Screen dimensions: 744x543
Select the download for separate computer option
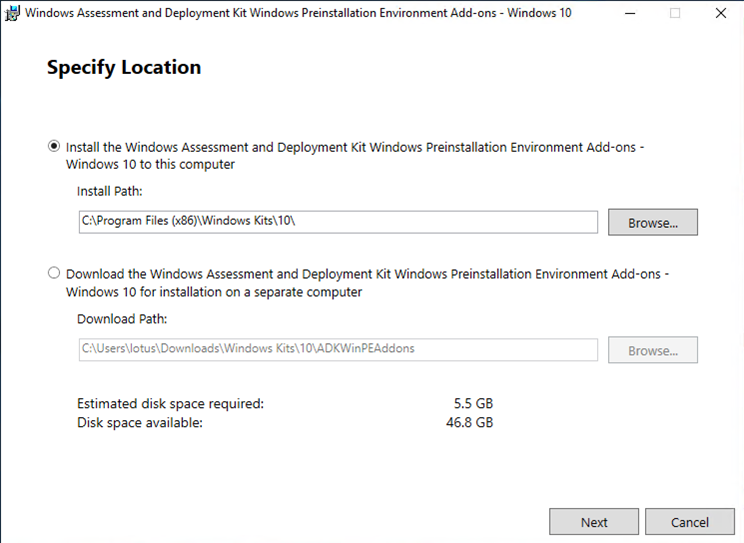coord(54,272)
